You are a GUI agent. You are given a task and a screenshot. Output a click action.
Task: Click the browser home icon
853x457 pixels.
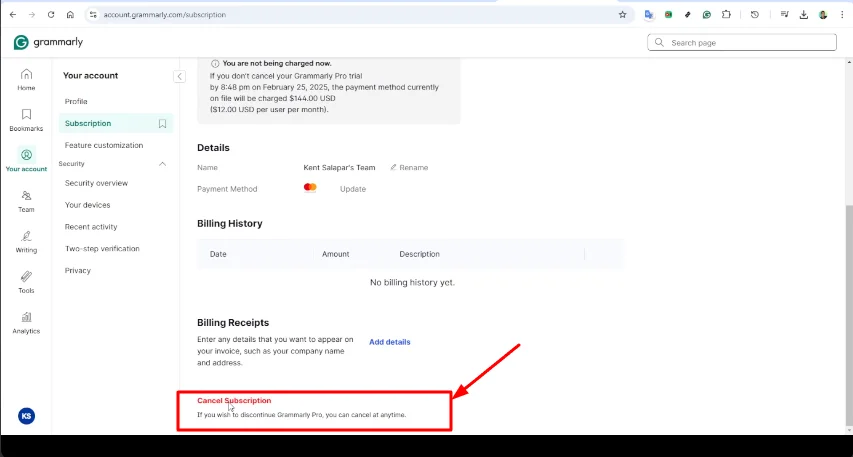pyautogui.click(x=70, y=15)
